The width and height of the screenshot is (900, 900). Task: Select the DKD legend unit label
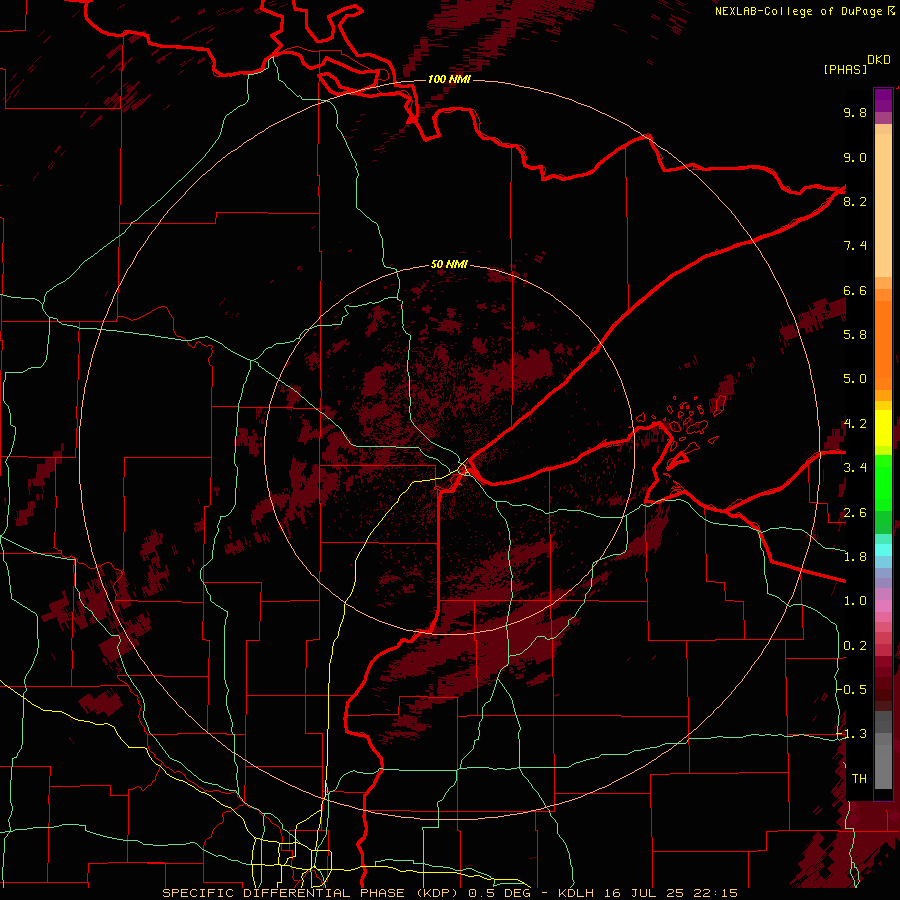879,60
